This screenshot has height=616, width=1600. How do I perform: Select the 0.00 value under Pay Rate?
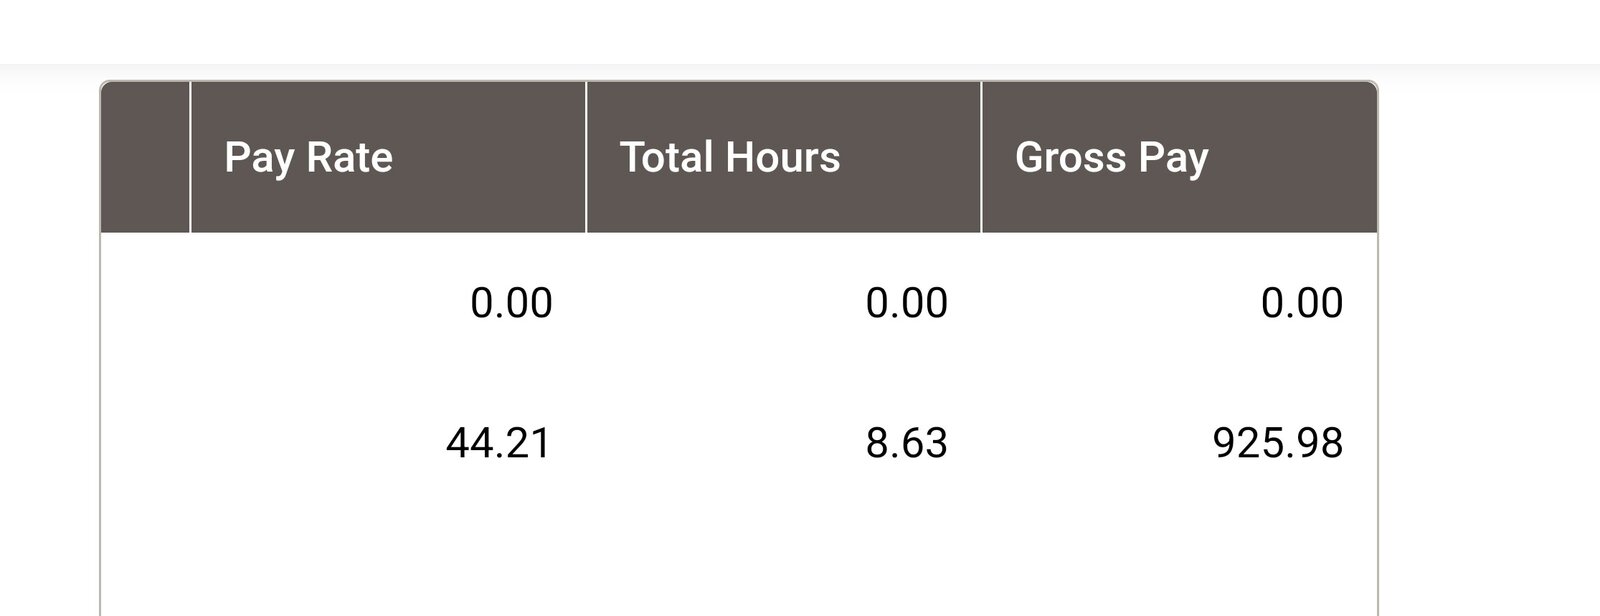[x=511, y=303]
